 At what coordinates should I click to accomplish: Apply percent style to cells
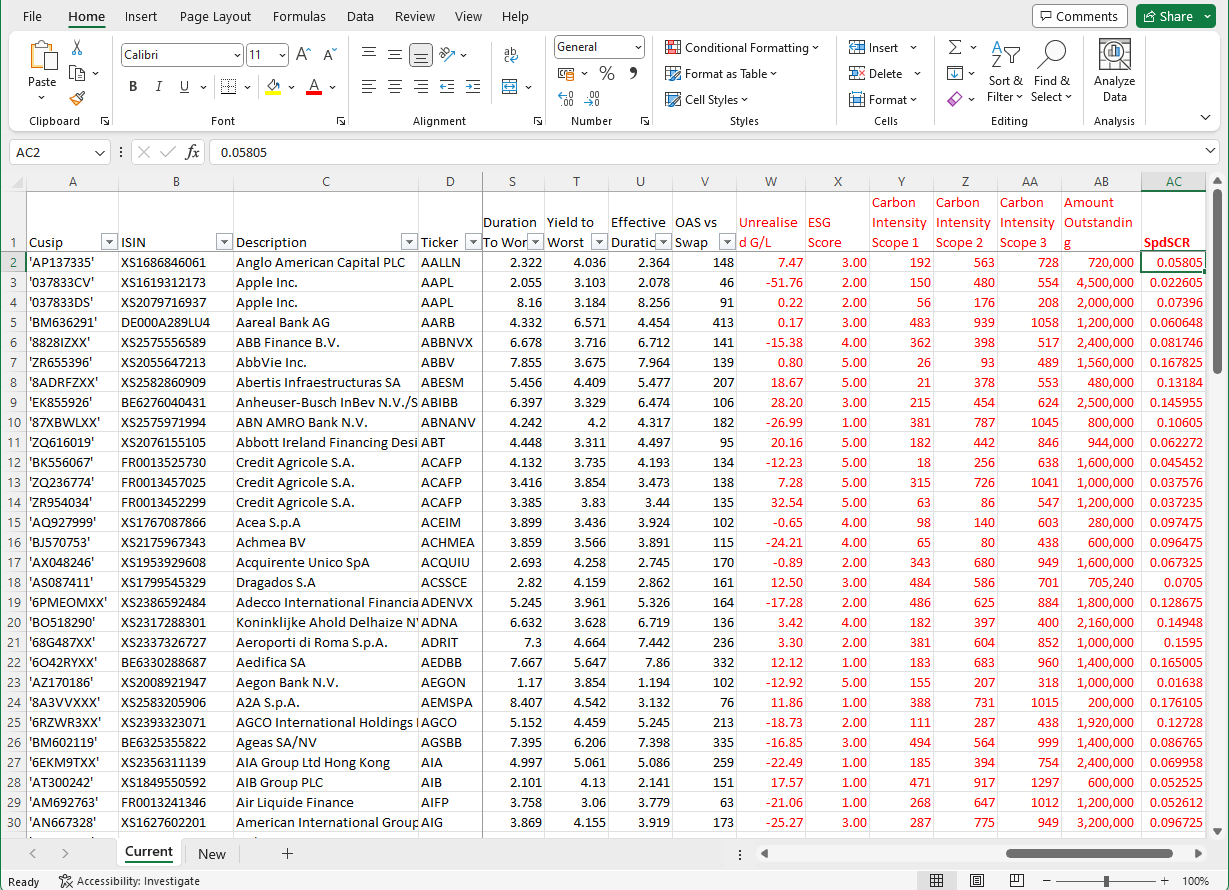607,74
